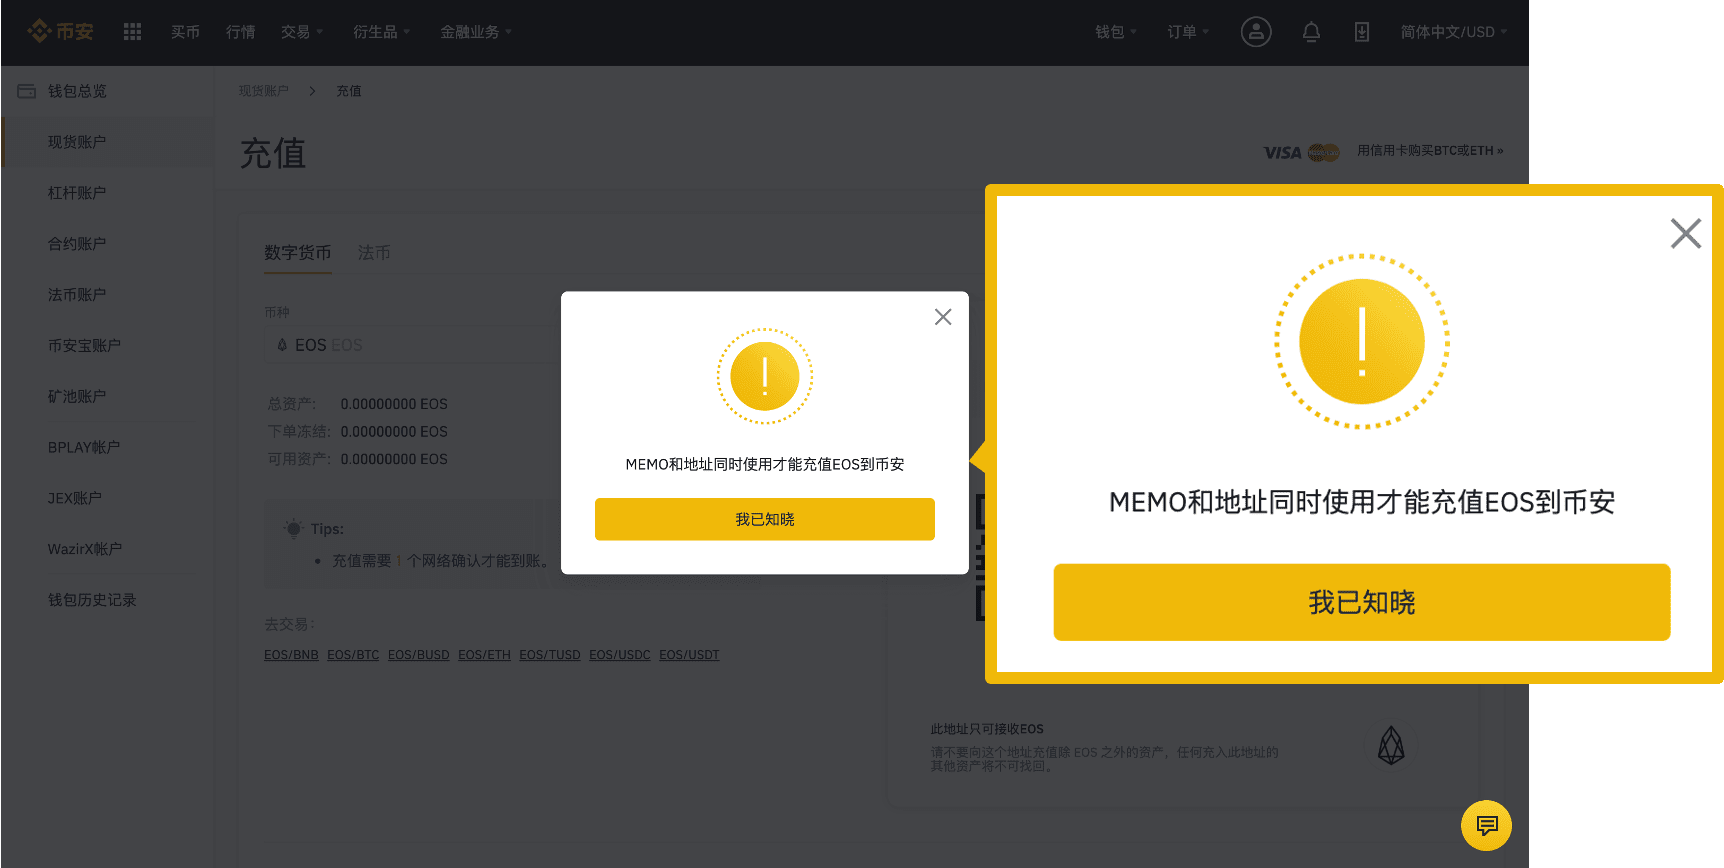Open the EOS/BTC trading pair link
Image resolution: width=1724 pixels, height=868 pixels.
click(x=353, y=655)
